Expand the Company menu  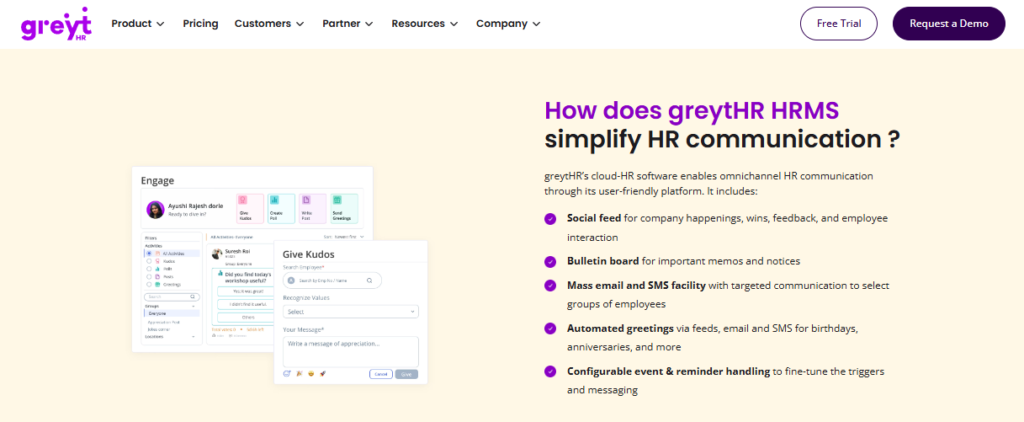[508, 24]
